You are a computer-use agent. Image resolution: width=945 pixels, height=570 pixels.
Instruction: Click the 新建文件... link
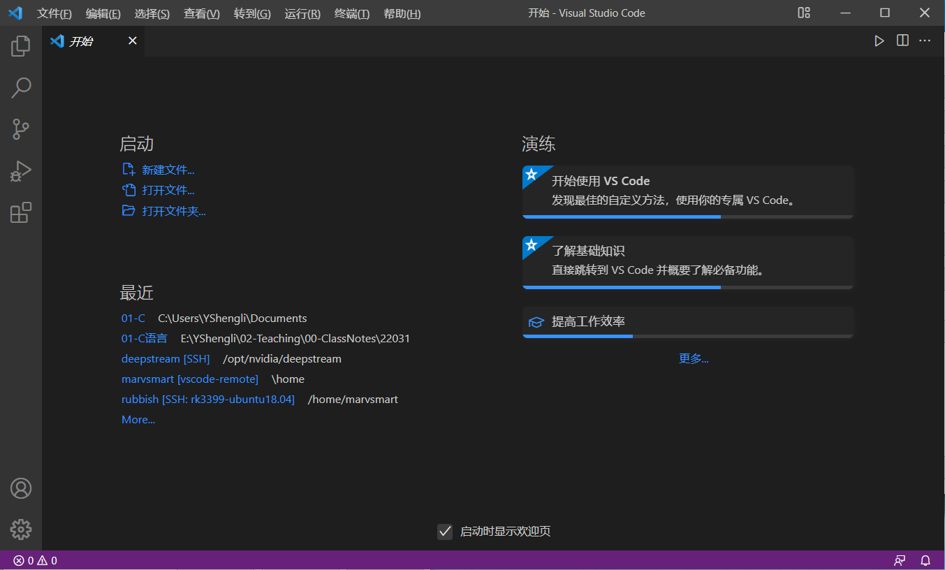(168, 170)
